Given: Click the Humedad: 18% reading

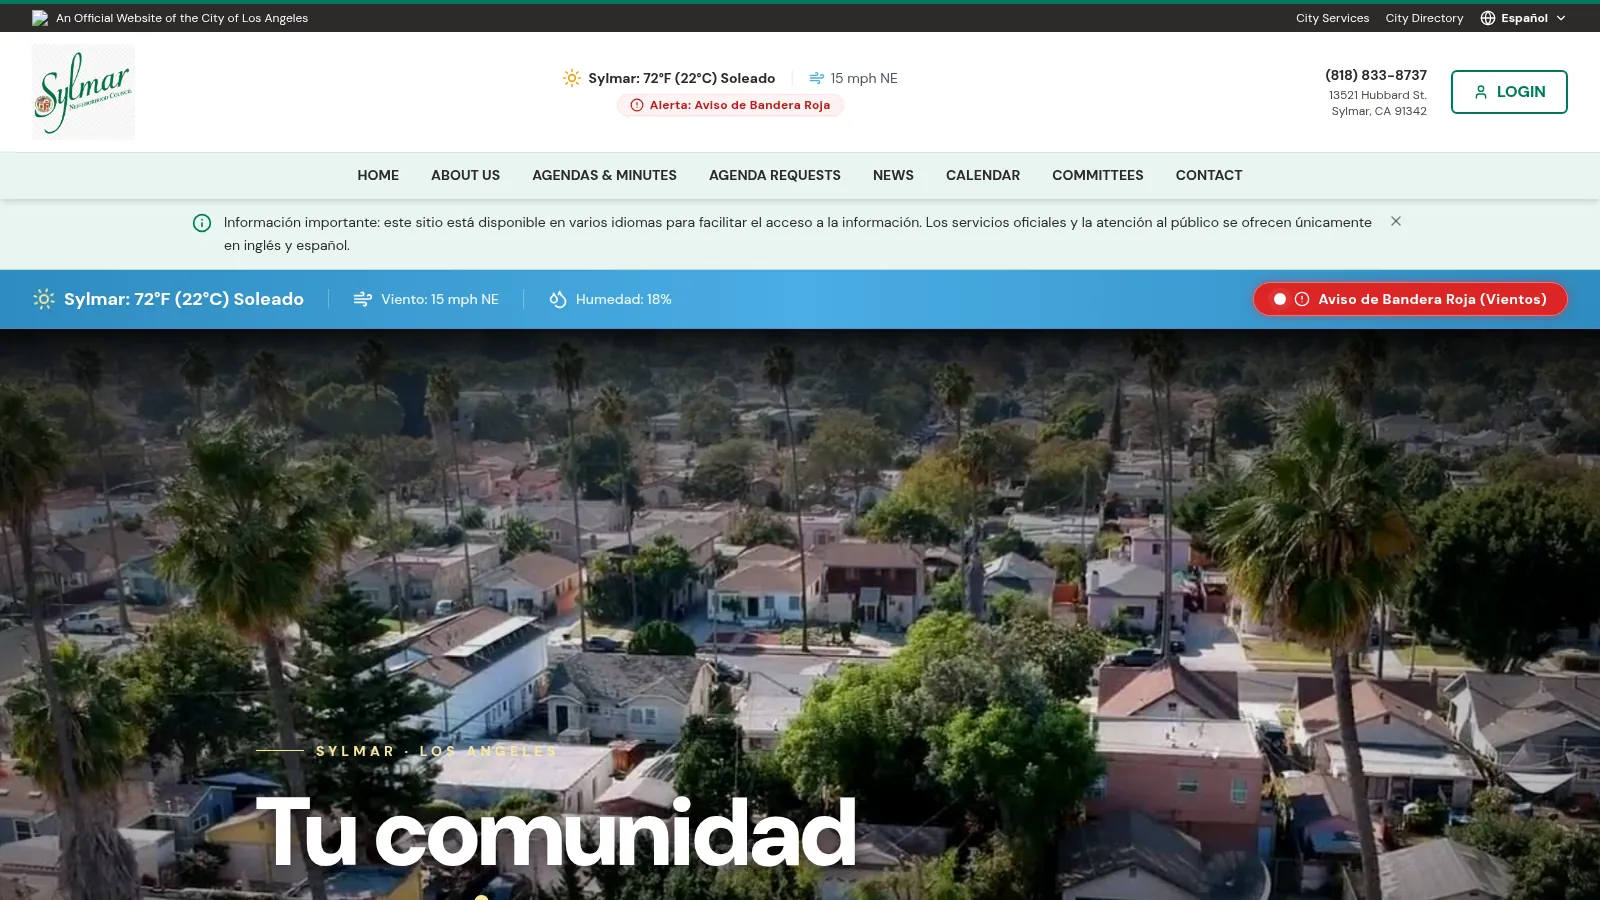Looking at the screenshot, I should click(623, 299).
